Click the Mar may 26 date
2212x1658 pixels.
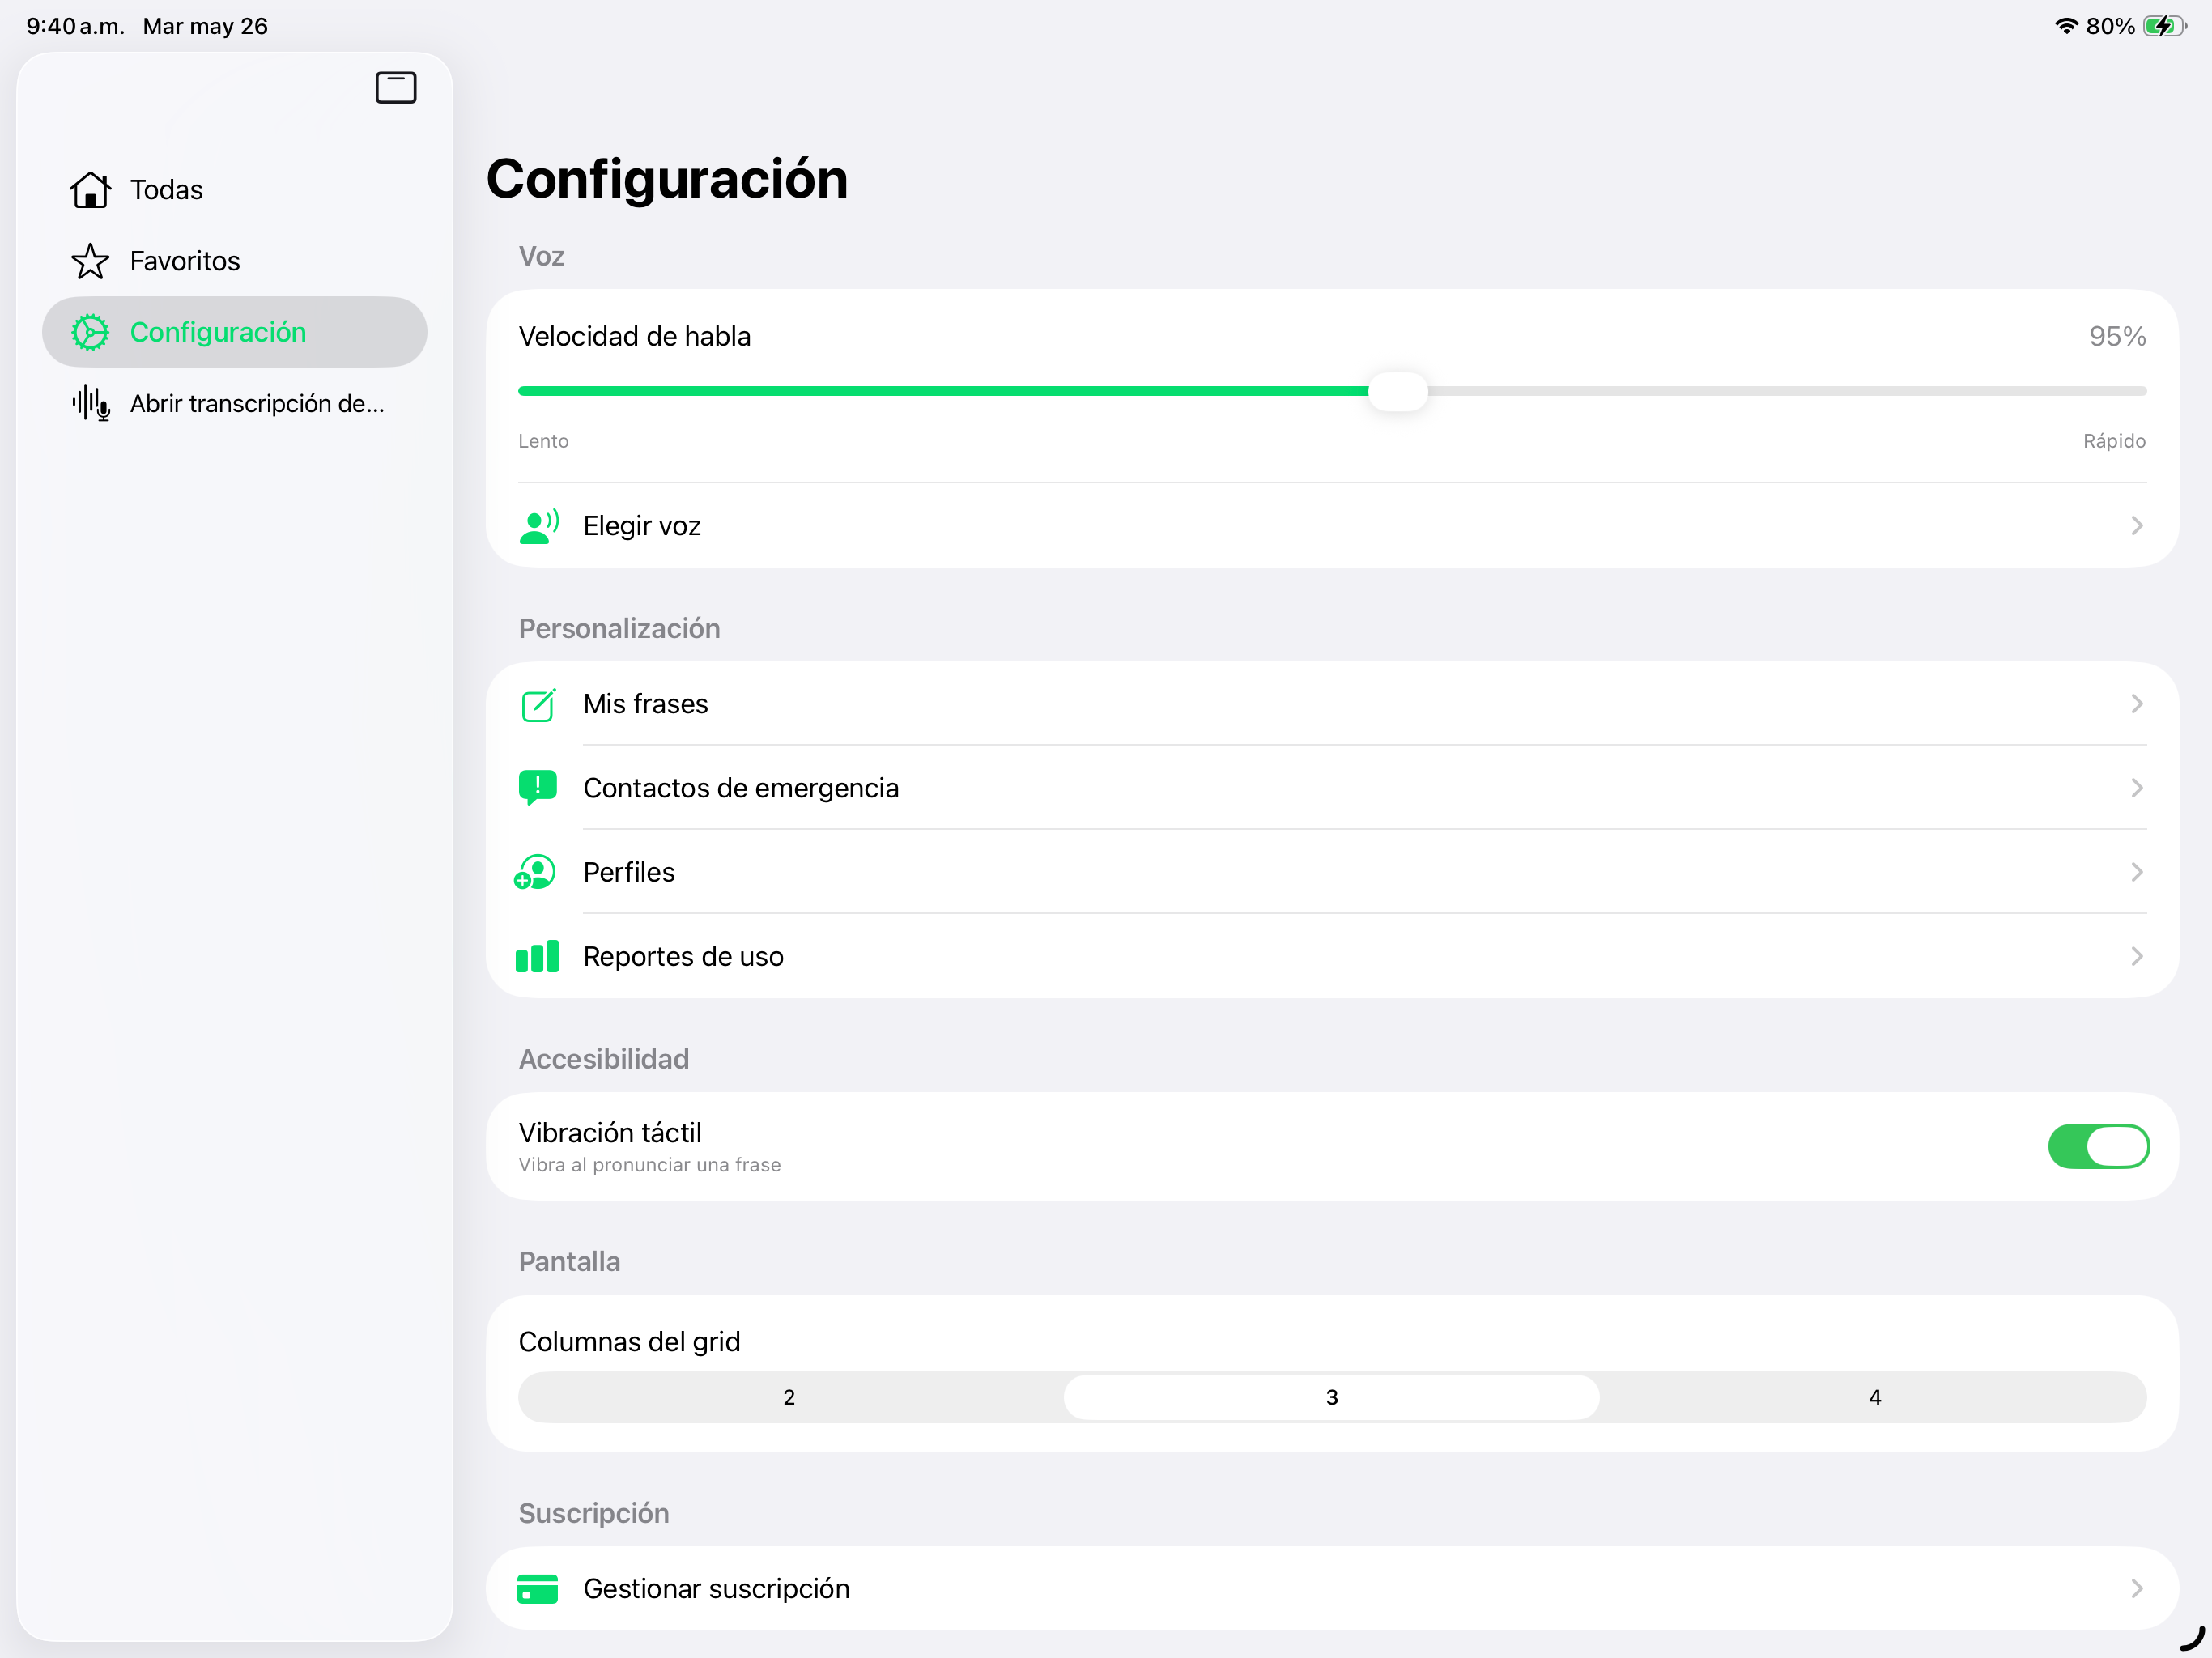[x=205, y=26]
